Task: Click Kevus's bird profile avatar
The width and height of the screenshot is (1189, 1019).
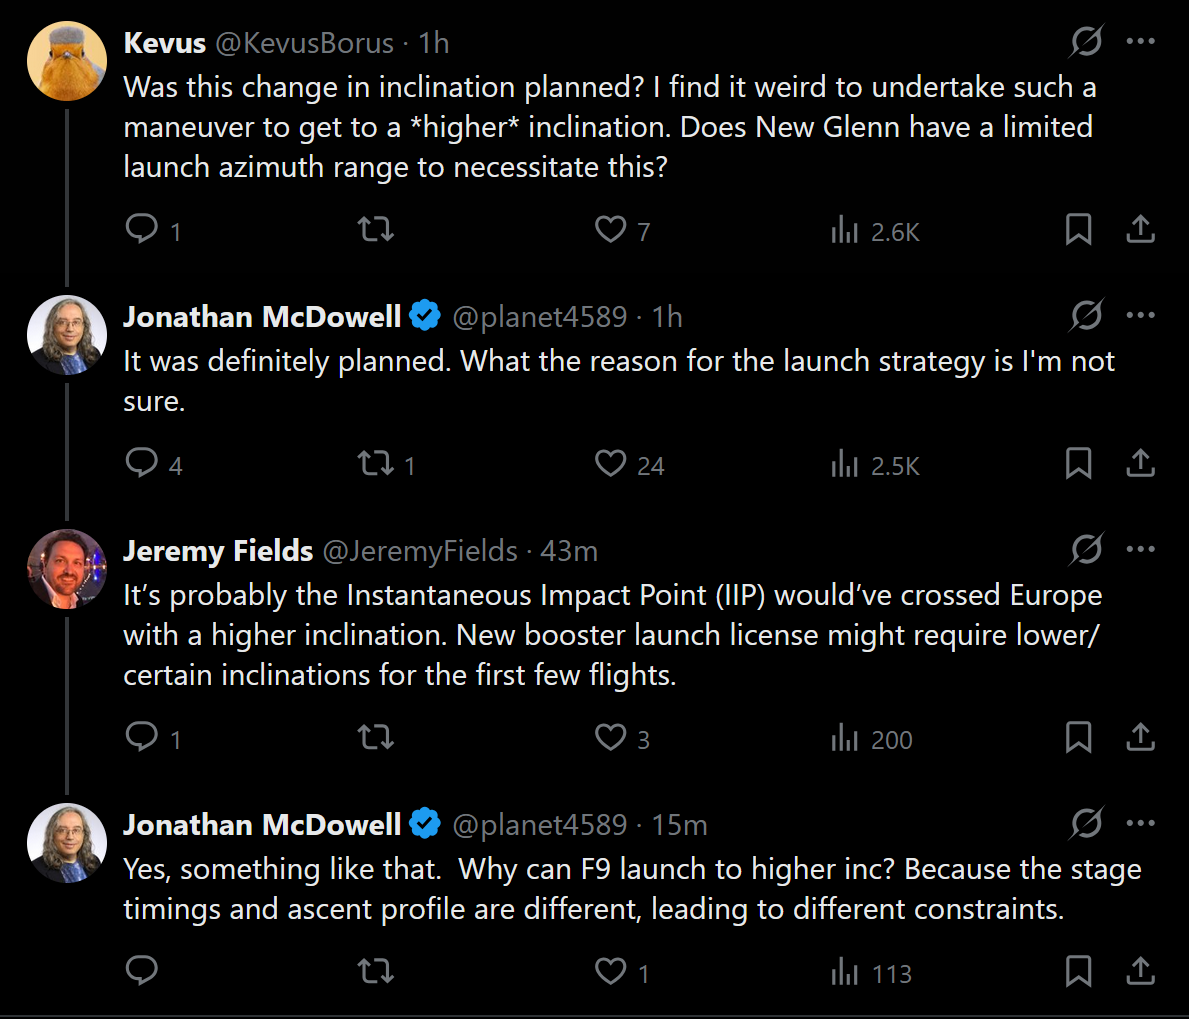Action: click(67, 61)
